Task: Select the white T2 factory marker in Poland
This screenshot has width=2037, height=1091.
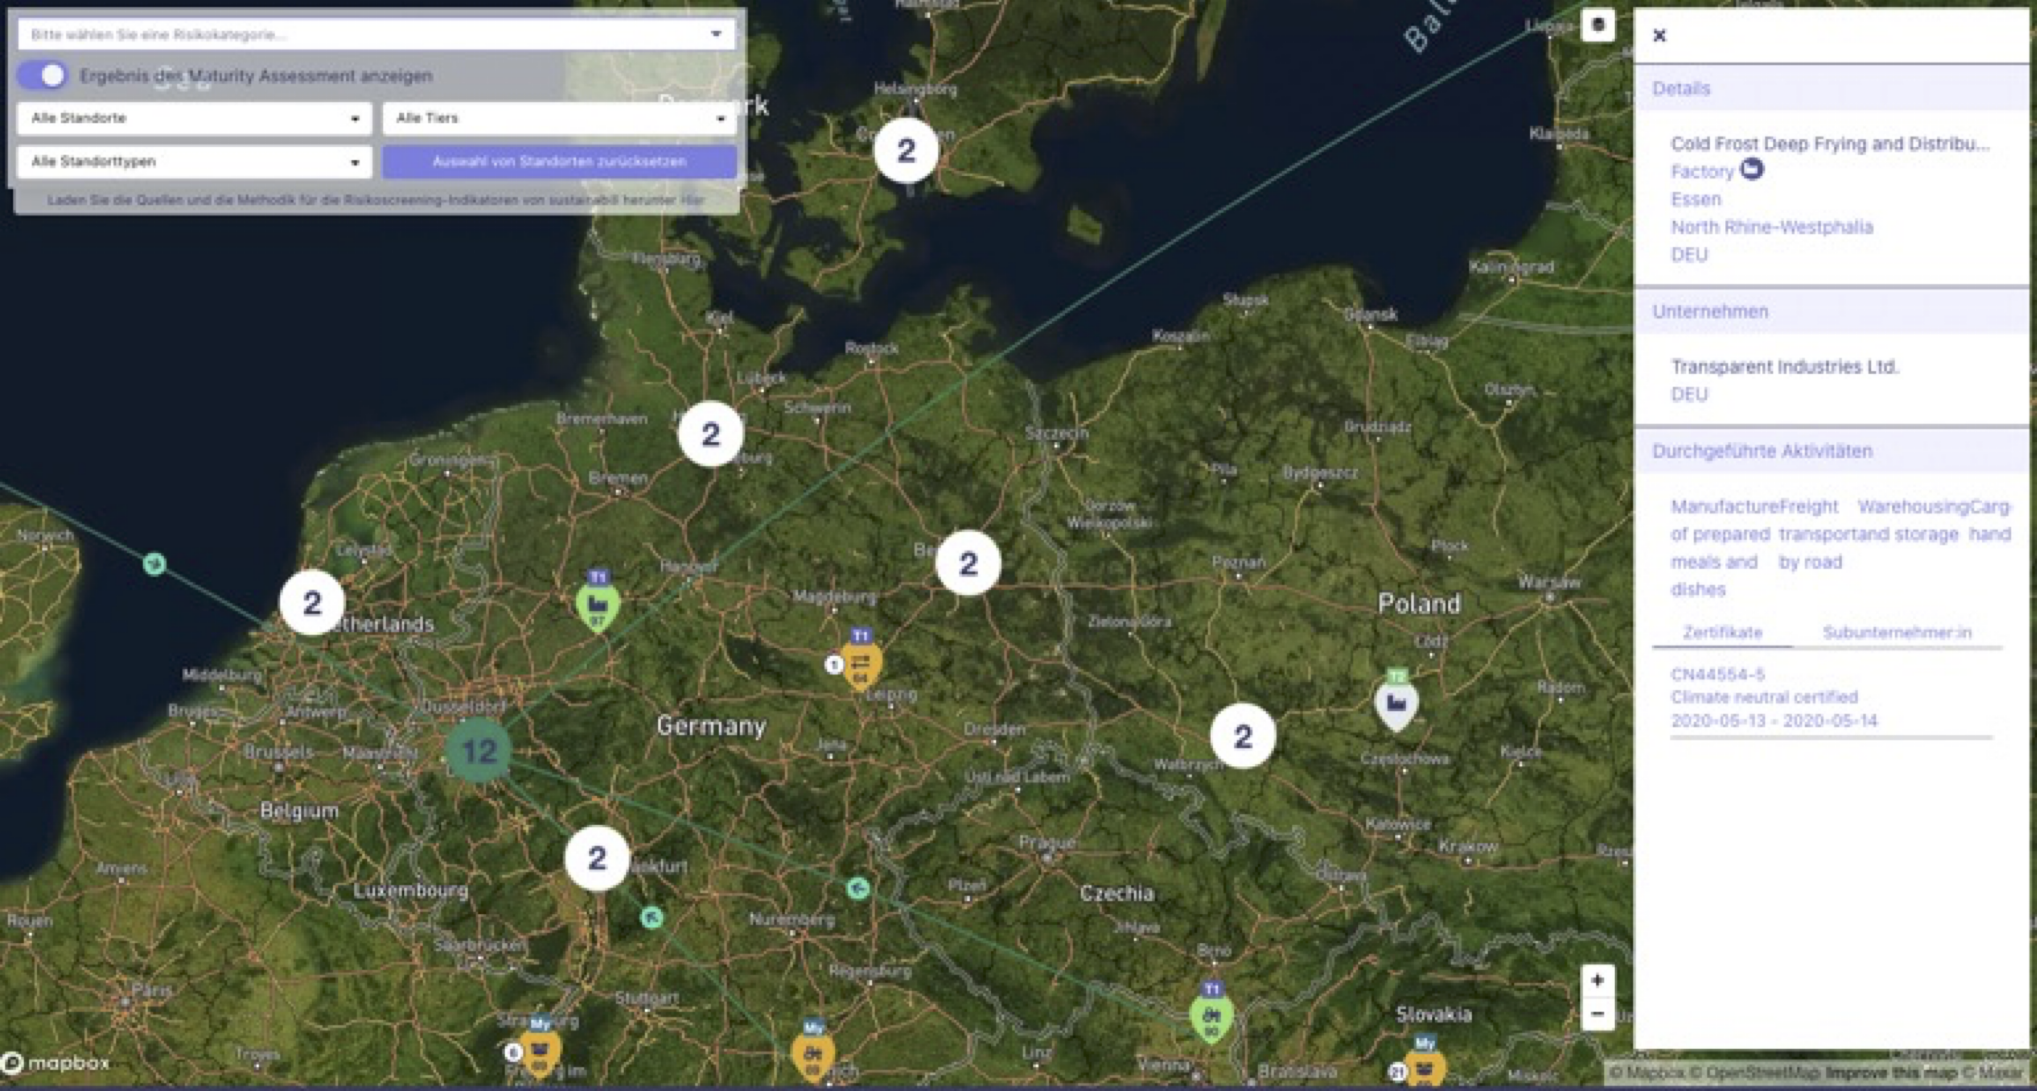Action: pos(1396,705)
